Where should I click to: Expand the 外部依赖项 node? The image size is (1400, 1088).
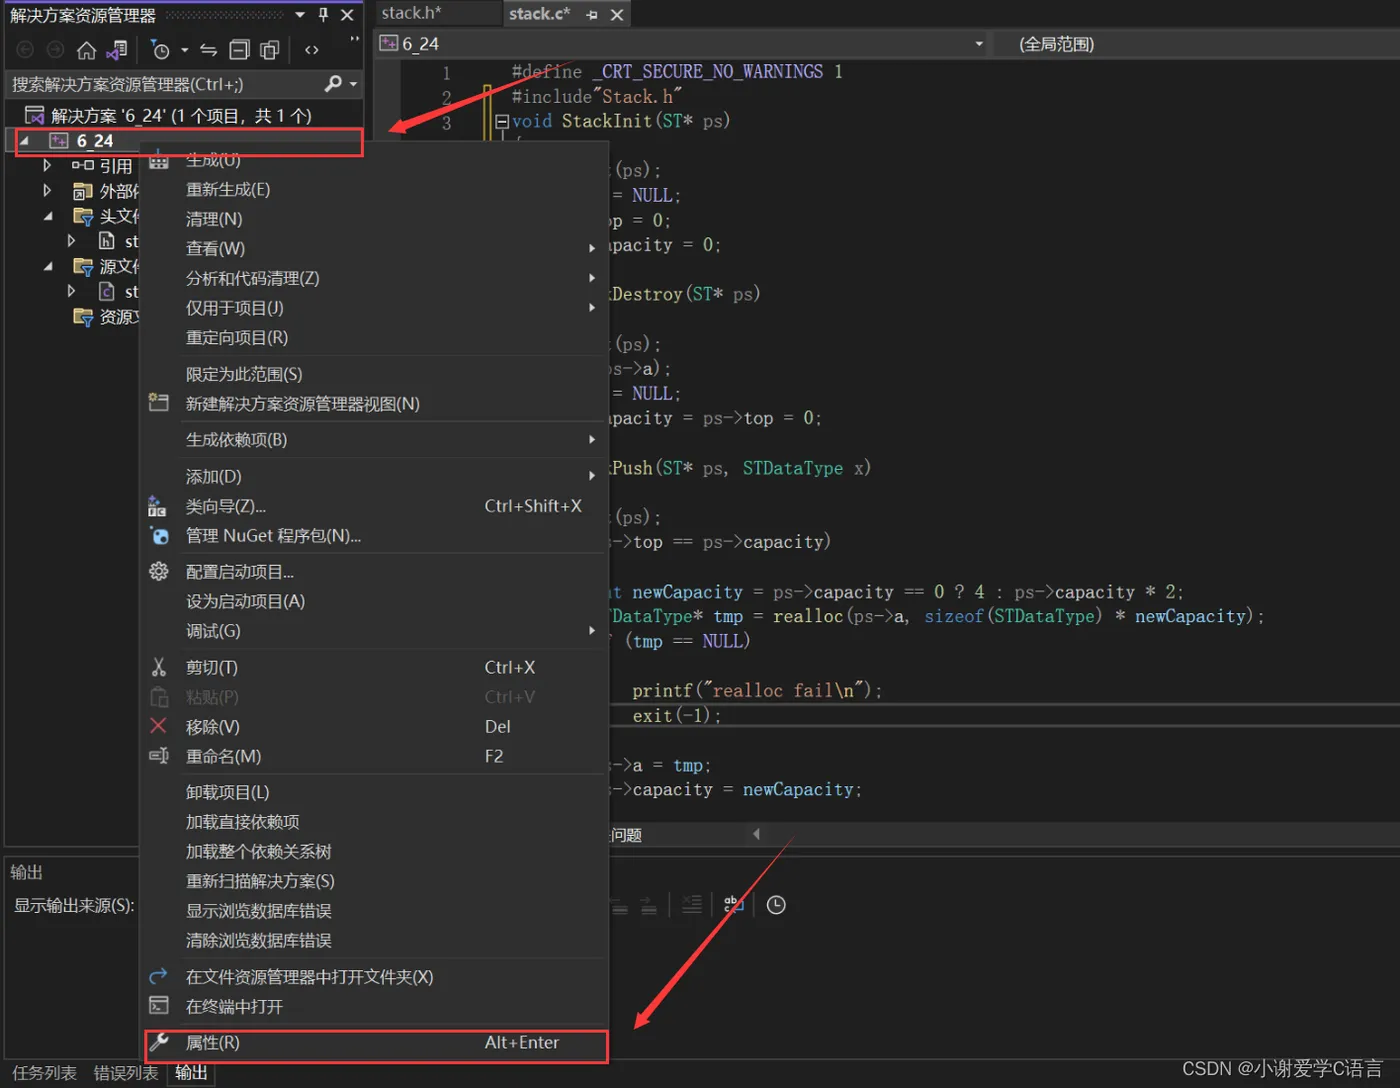pos(47,190)
